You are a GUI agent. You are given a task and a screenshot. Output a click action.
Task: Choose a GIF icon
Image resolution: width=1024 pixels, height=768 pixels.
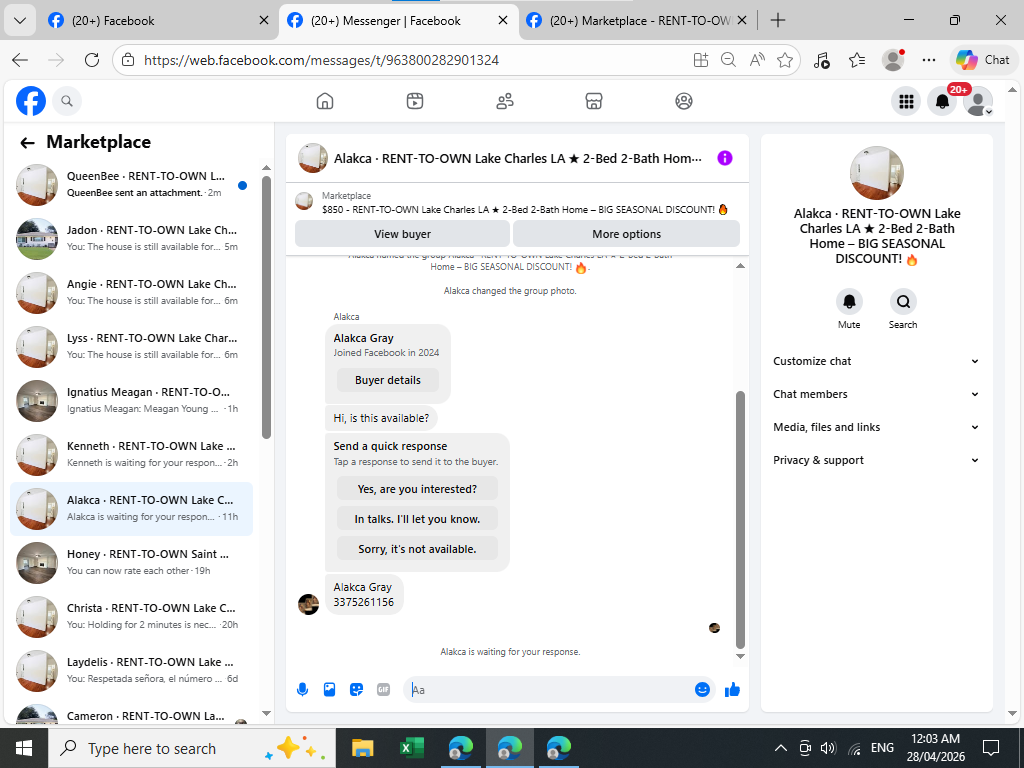383,690
